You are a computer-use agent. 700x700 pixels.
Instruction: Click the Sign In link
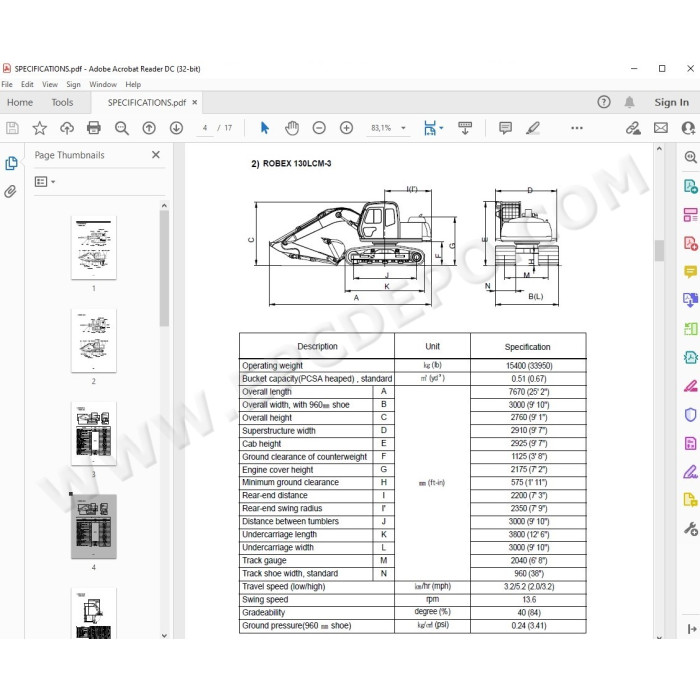(x=671, y=102)
